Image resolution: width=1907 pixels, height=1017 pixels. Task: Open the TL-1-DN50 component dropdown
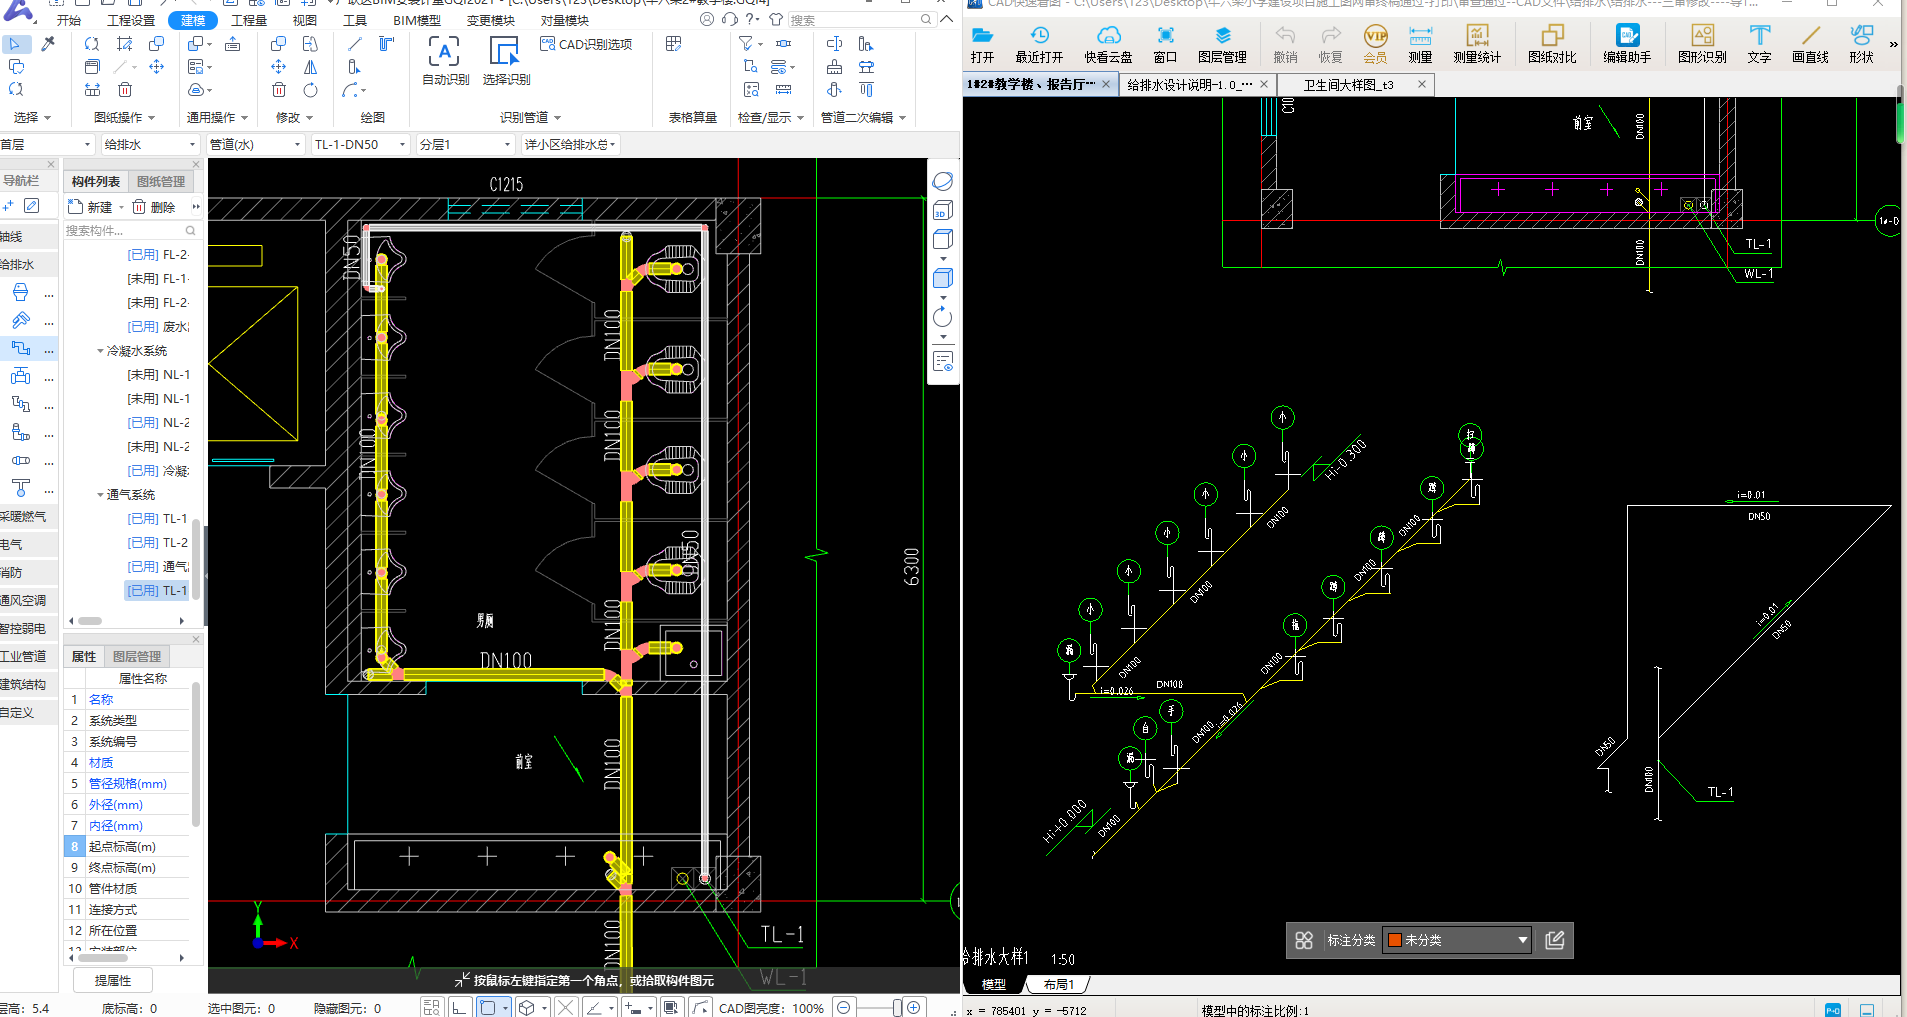point(360,144)
